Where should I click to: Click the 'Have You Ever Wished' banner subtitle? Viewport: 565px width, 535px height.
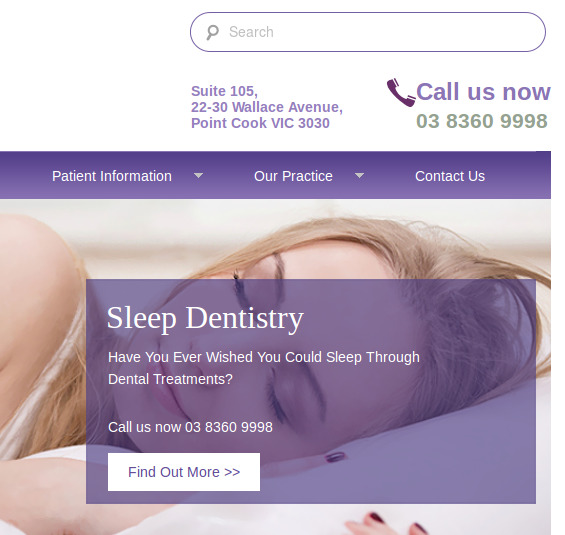[264, 368]
